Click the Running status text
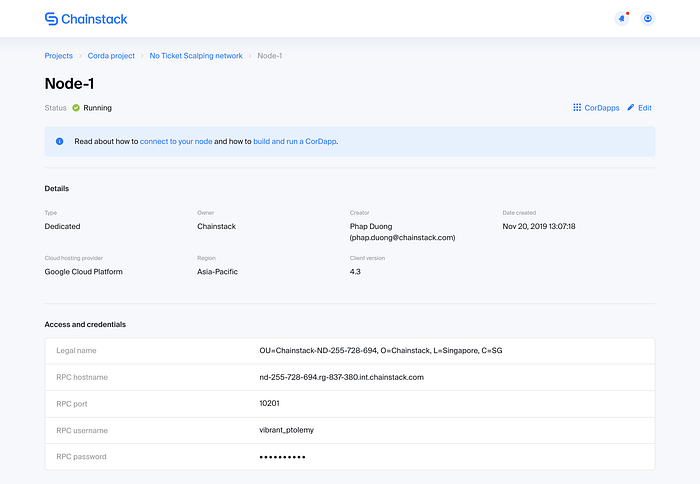700x484 pixels. click(97, 108)
